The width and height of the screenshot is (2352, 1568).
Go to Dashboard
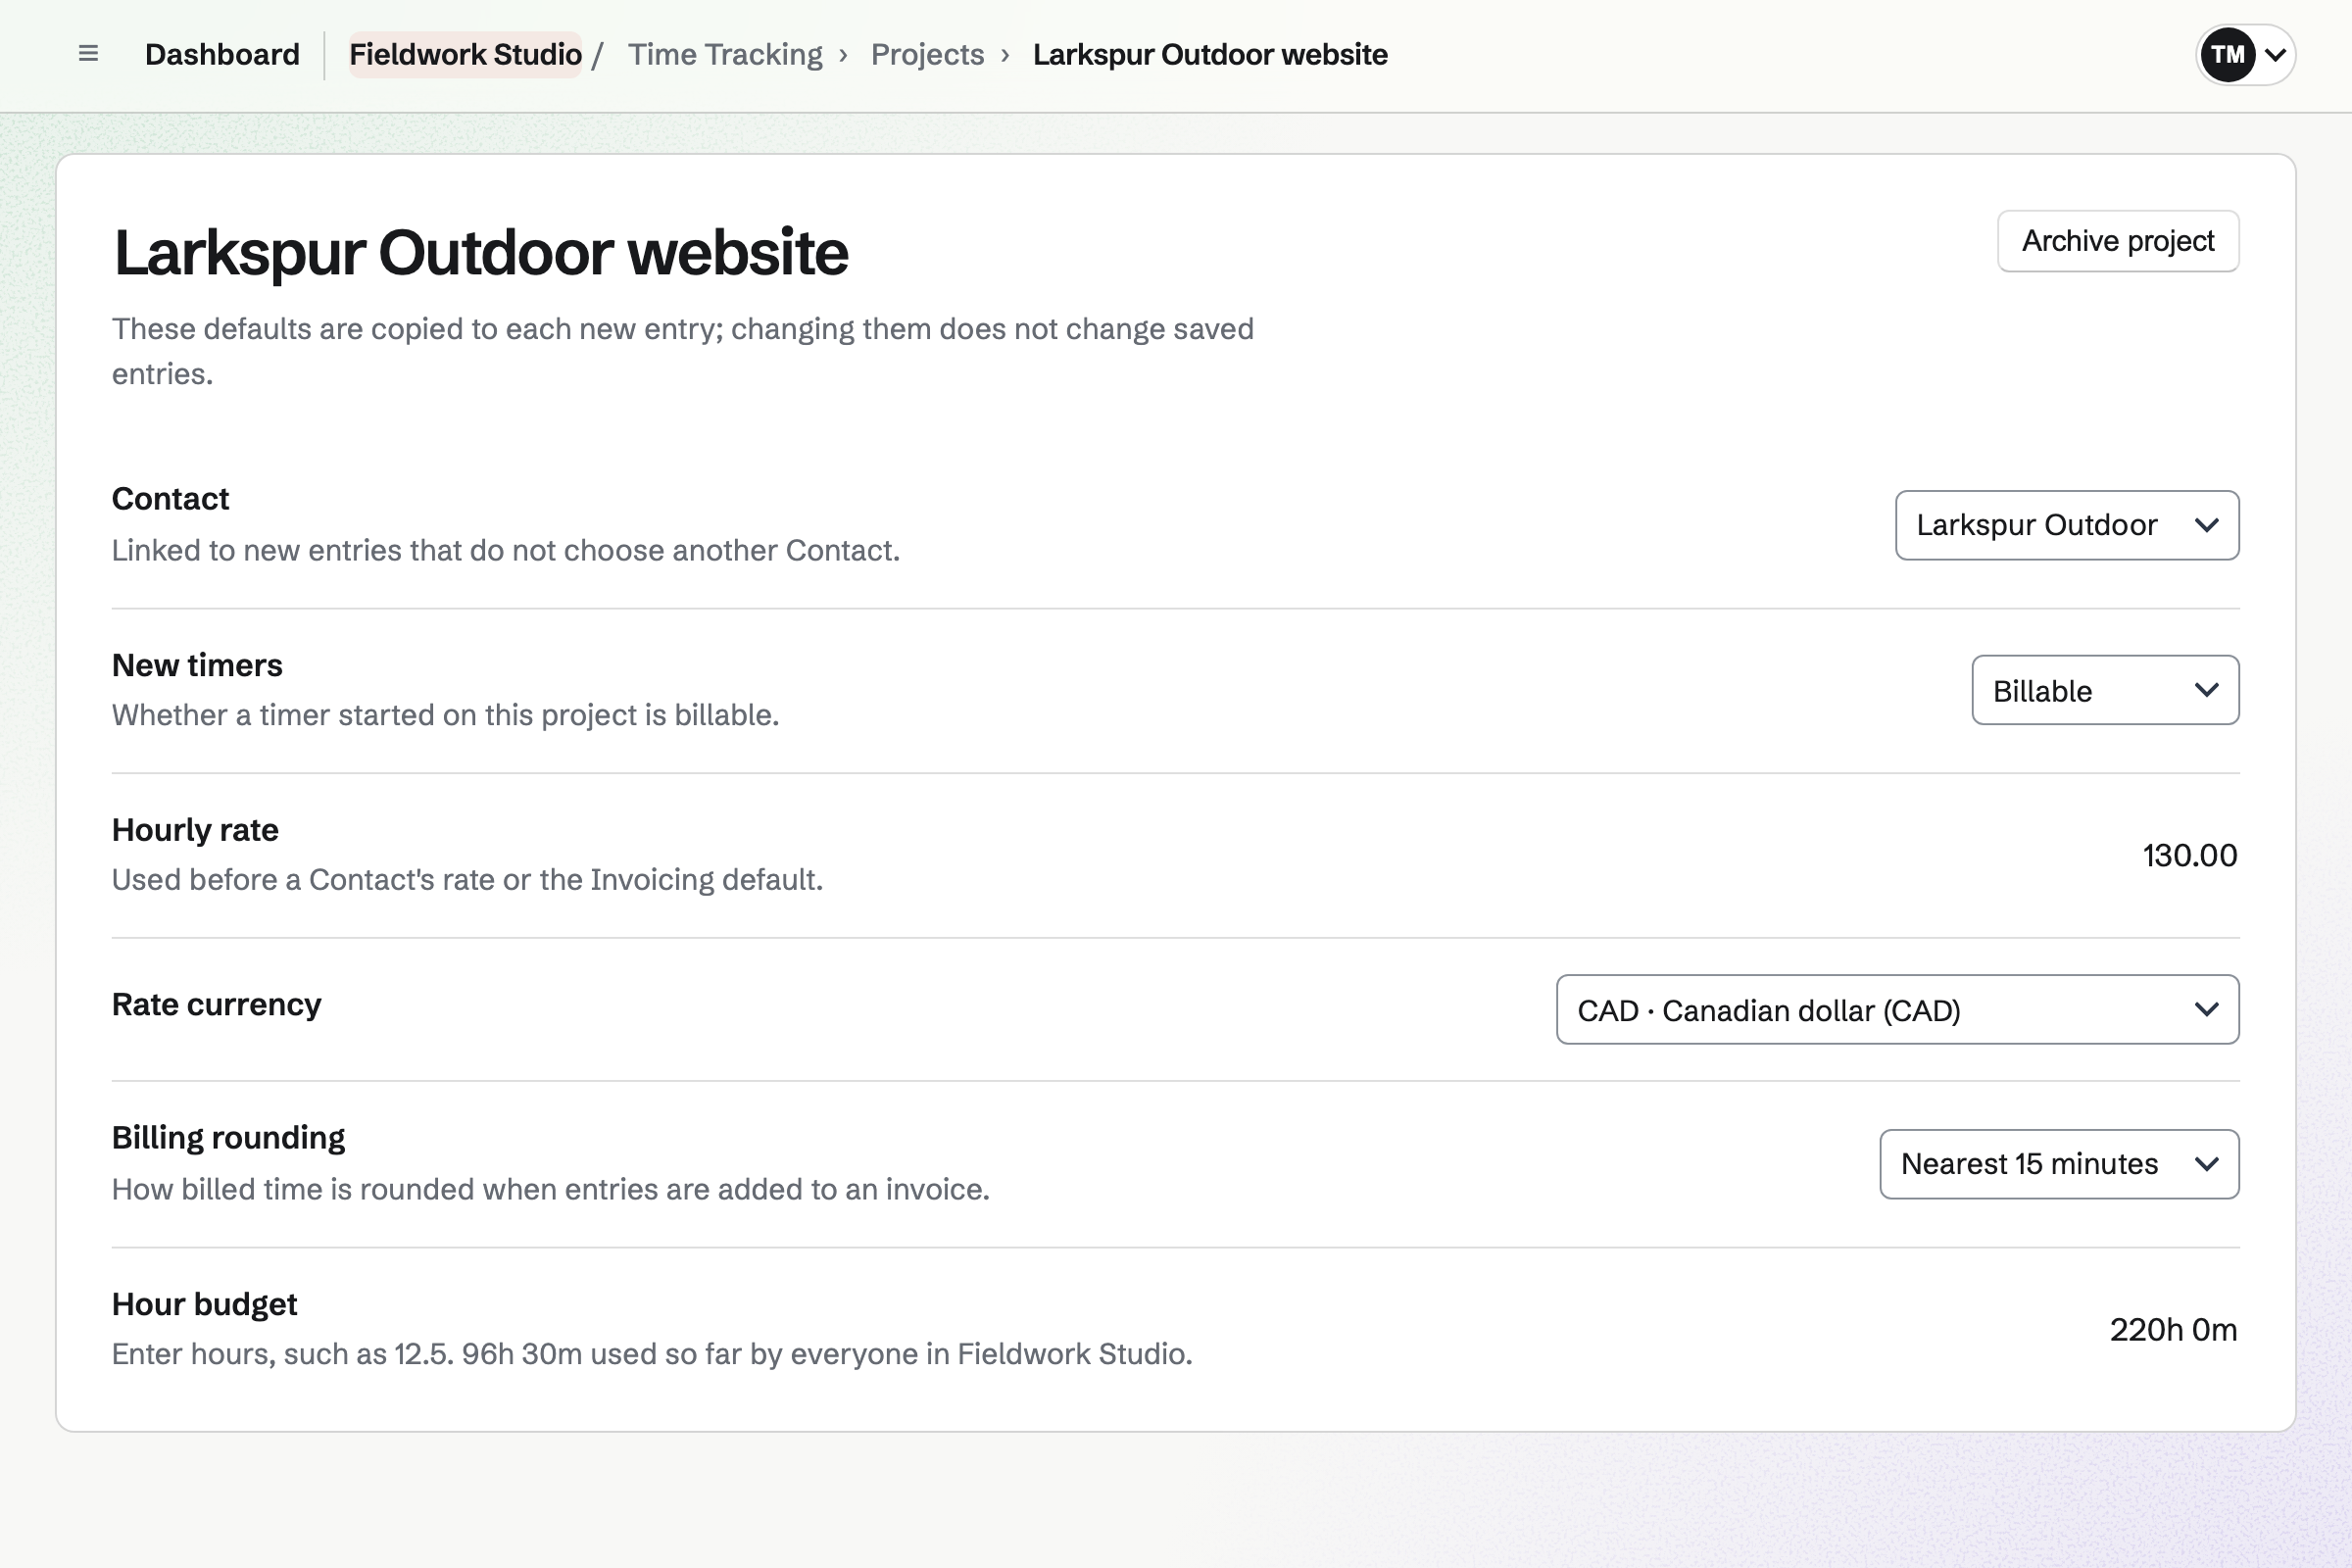coord(222,54)
